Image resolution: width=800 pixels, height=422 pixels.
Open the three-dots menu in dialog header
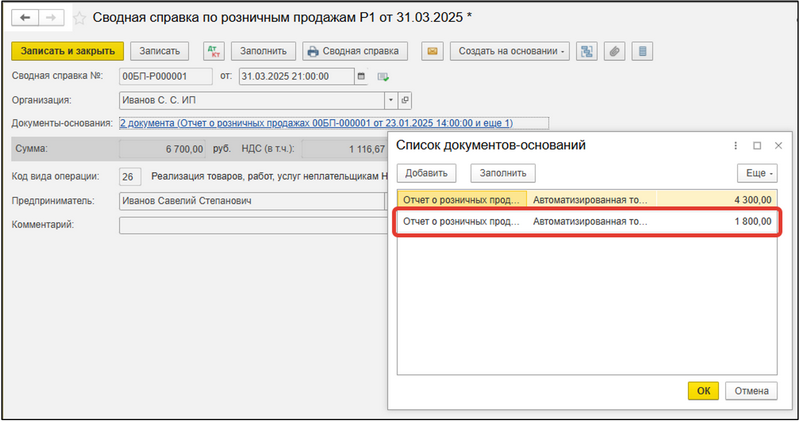click(736, 145)
